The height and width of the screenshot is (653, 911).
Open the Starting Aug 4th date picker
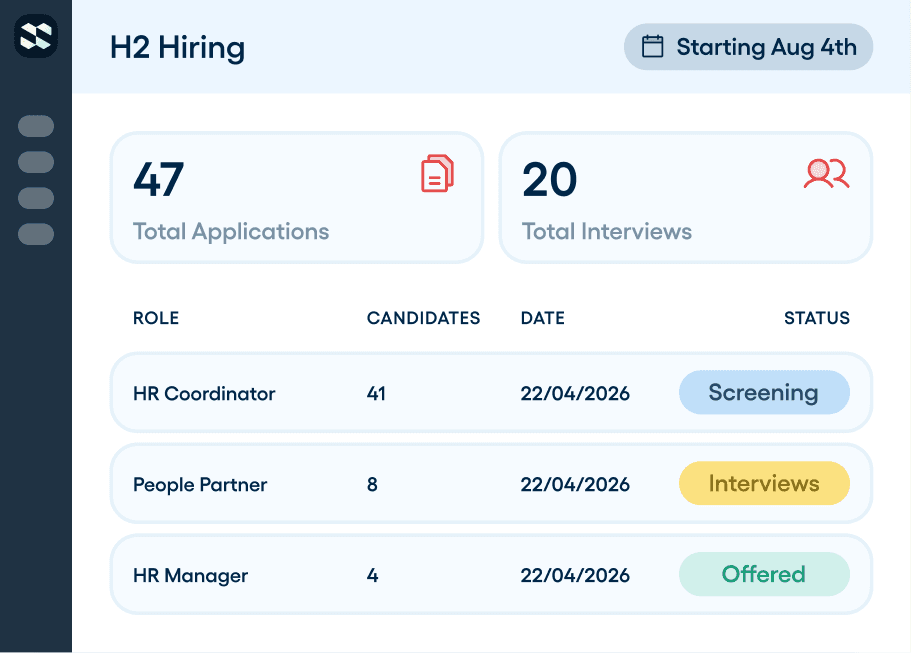(x=748, y=46)
